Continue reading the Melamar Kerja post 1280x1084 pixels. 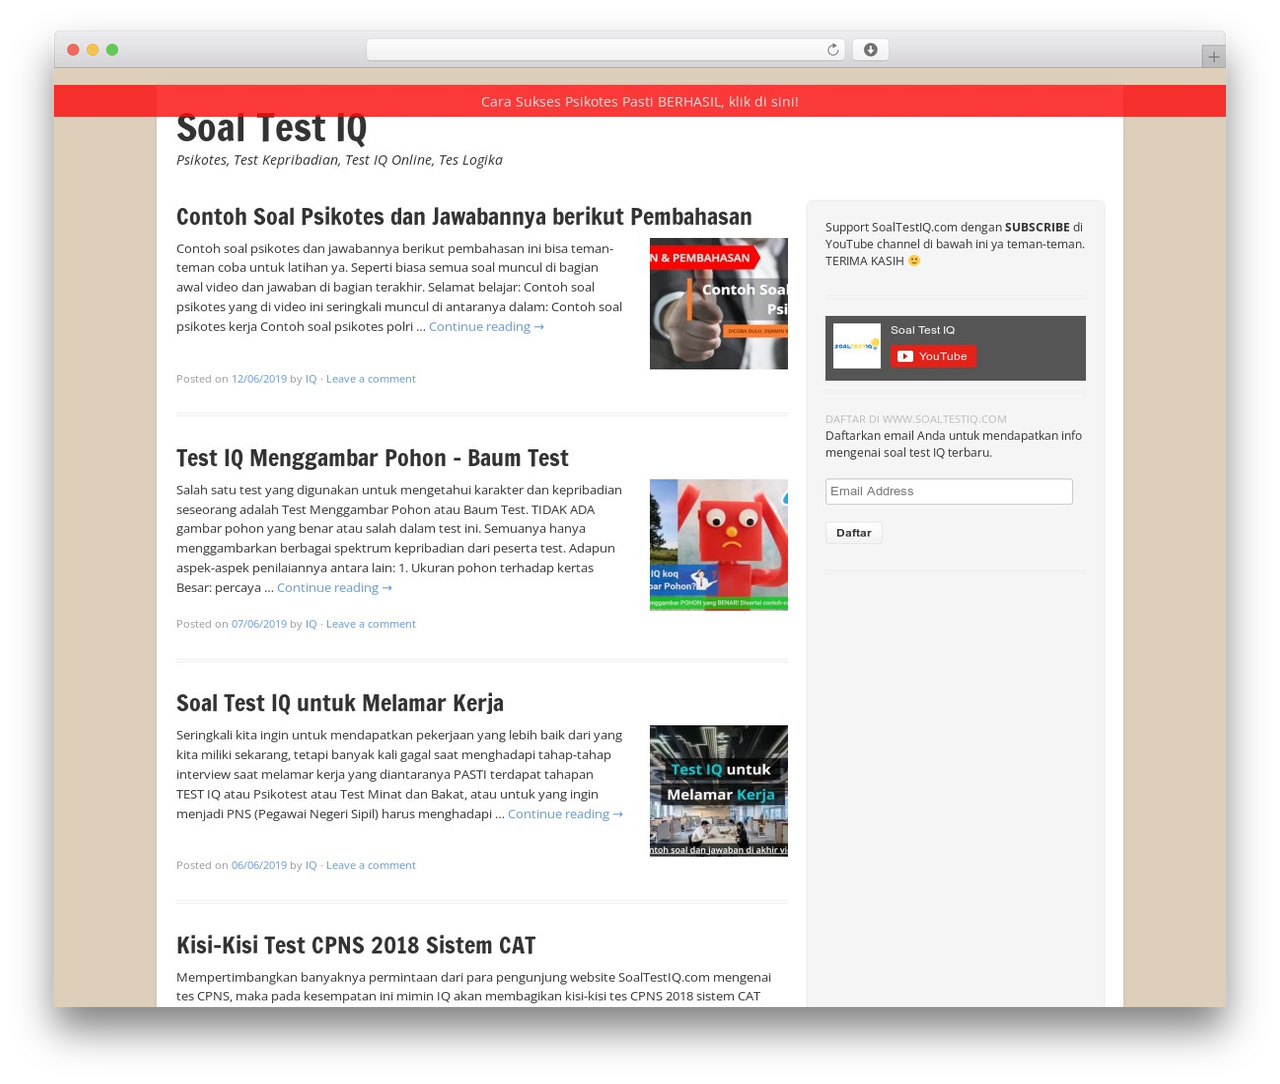click(x=565, y=814)
